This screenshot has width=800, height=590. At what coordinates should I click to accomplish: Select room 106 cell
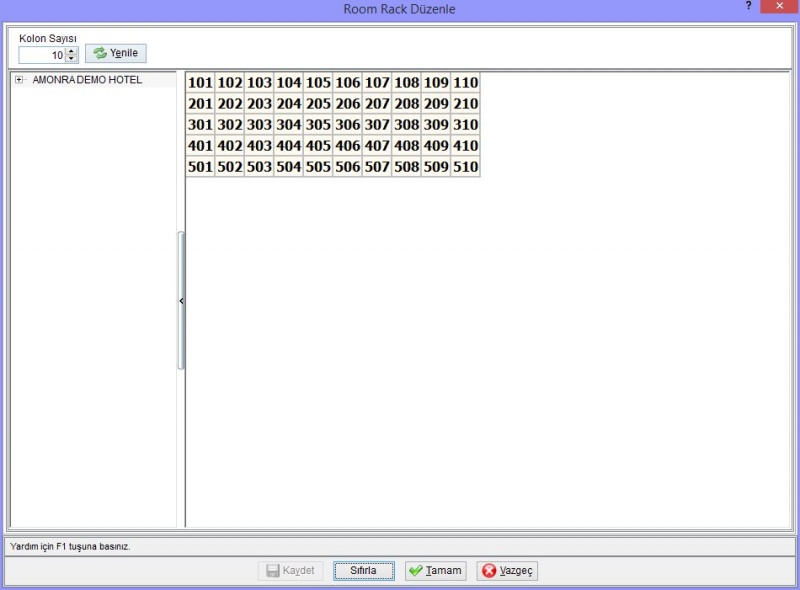pos(347,83)
